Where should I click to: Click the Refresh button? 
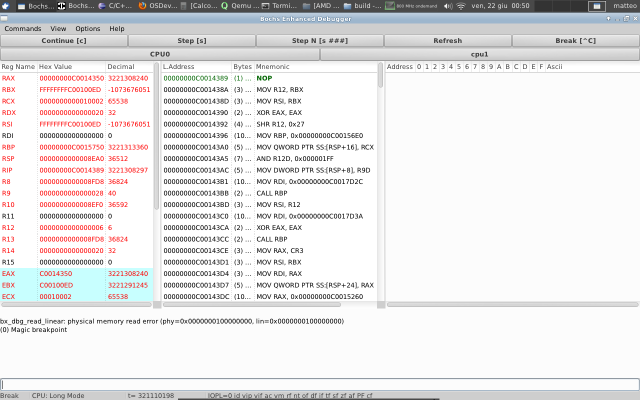(x=448, y=41)
